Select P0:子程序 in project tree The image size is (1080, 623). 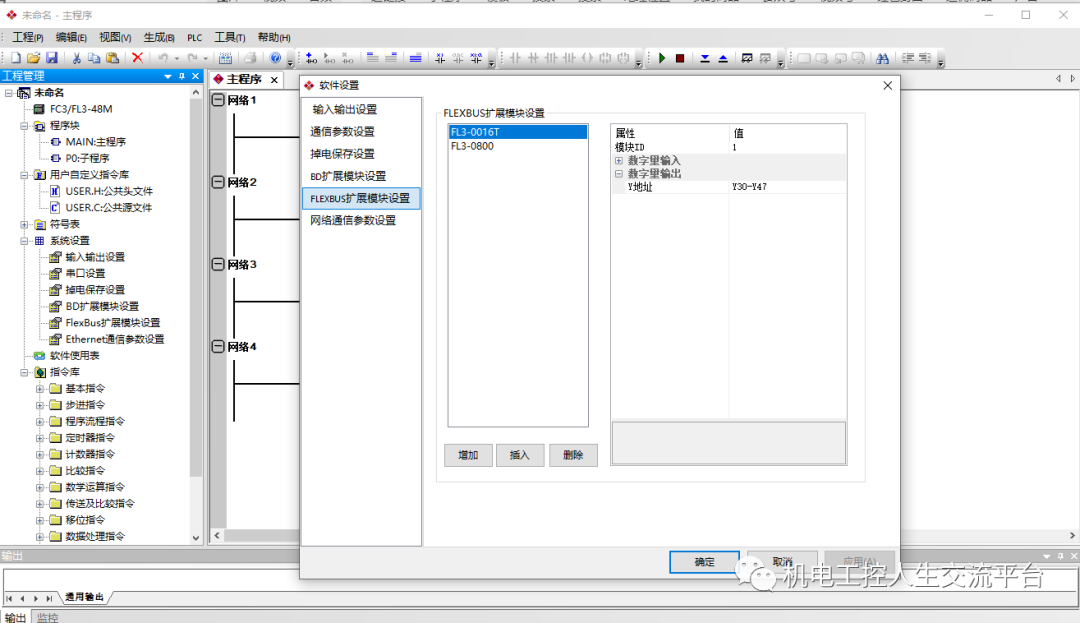pos(87,158)
